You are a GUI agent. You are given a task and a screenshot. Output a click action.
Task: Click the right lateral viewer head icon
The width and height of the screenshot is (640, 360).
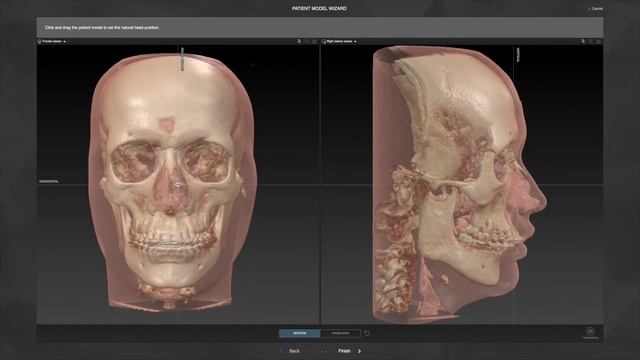[x=324, y=42]
